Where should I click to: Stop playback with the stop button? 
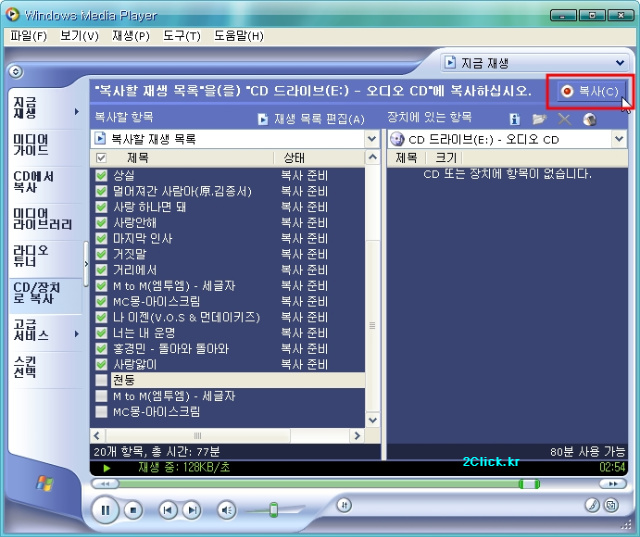(x=133, y=510)
